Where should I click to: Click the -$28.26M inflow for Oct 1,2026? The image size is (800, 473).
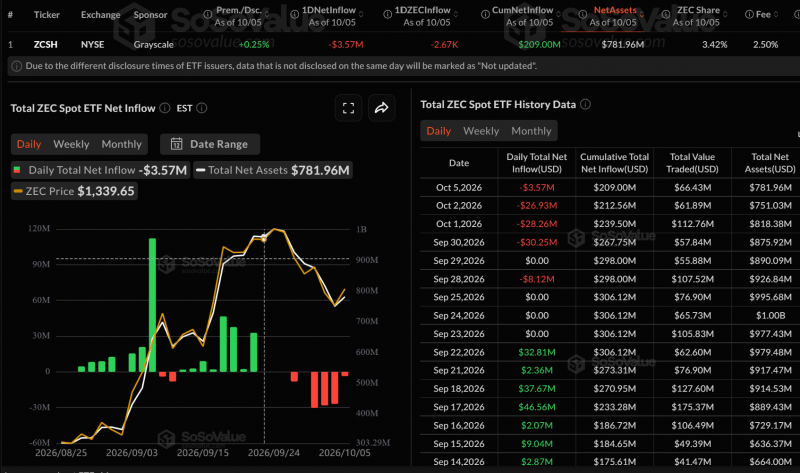pyautogui.click(x=537, y=224)
